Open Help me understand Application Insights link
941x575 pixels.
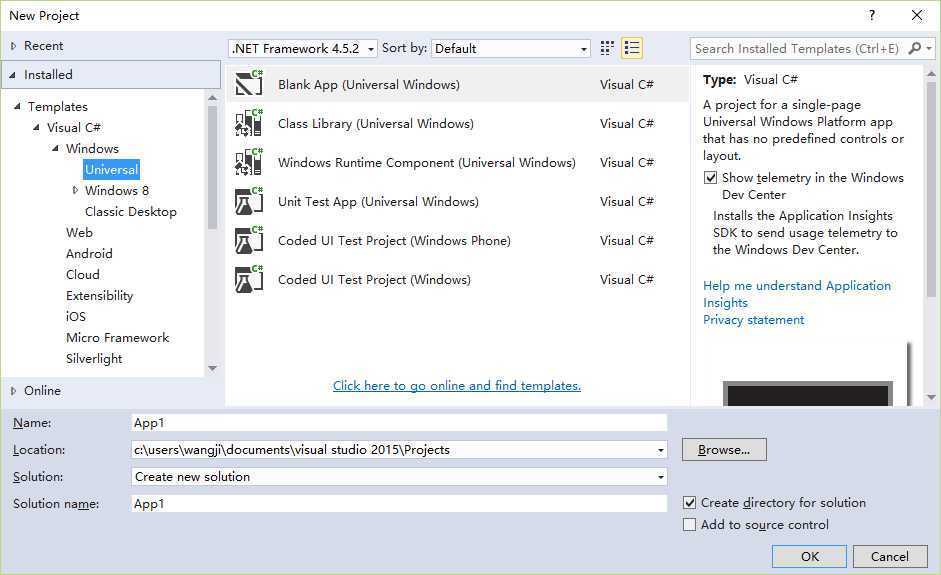[x=796, y=294]
